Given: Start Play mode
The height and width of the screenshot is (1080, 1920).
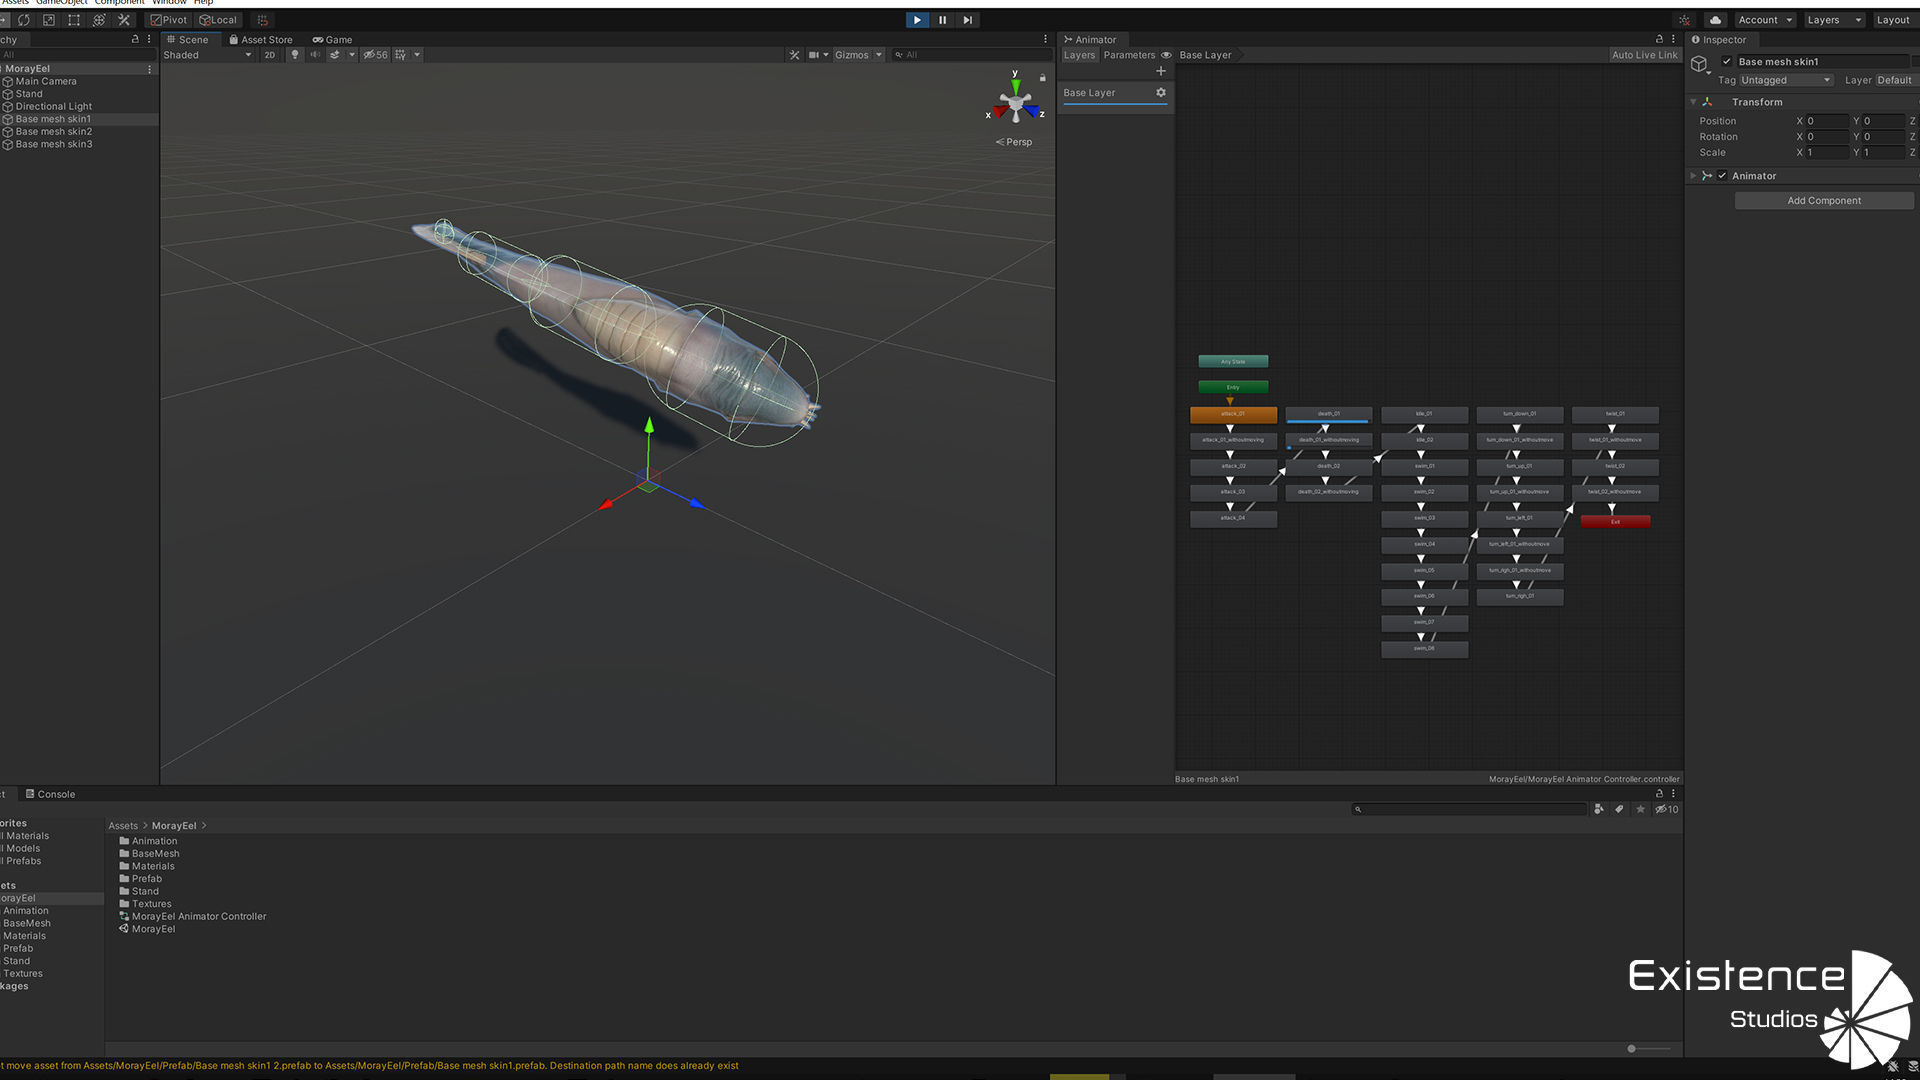Looking at the screenshot, I should pos(917,20).
